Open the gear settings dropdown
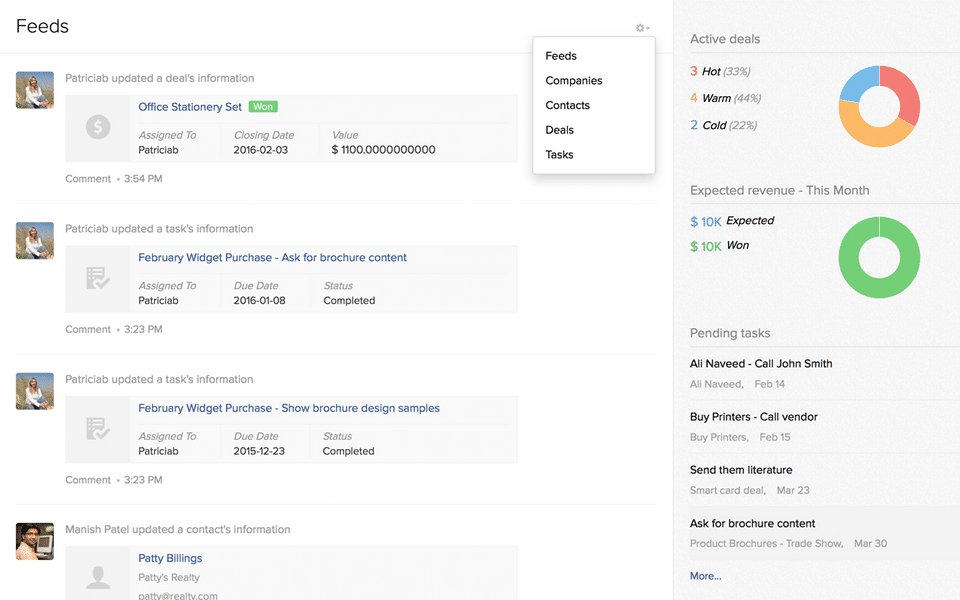This screenshot has width=960, height=600. click(x=642, y=28)
